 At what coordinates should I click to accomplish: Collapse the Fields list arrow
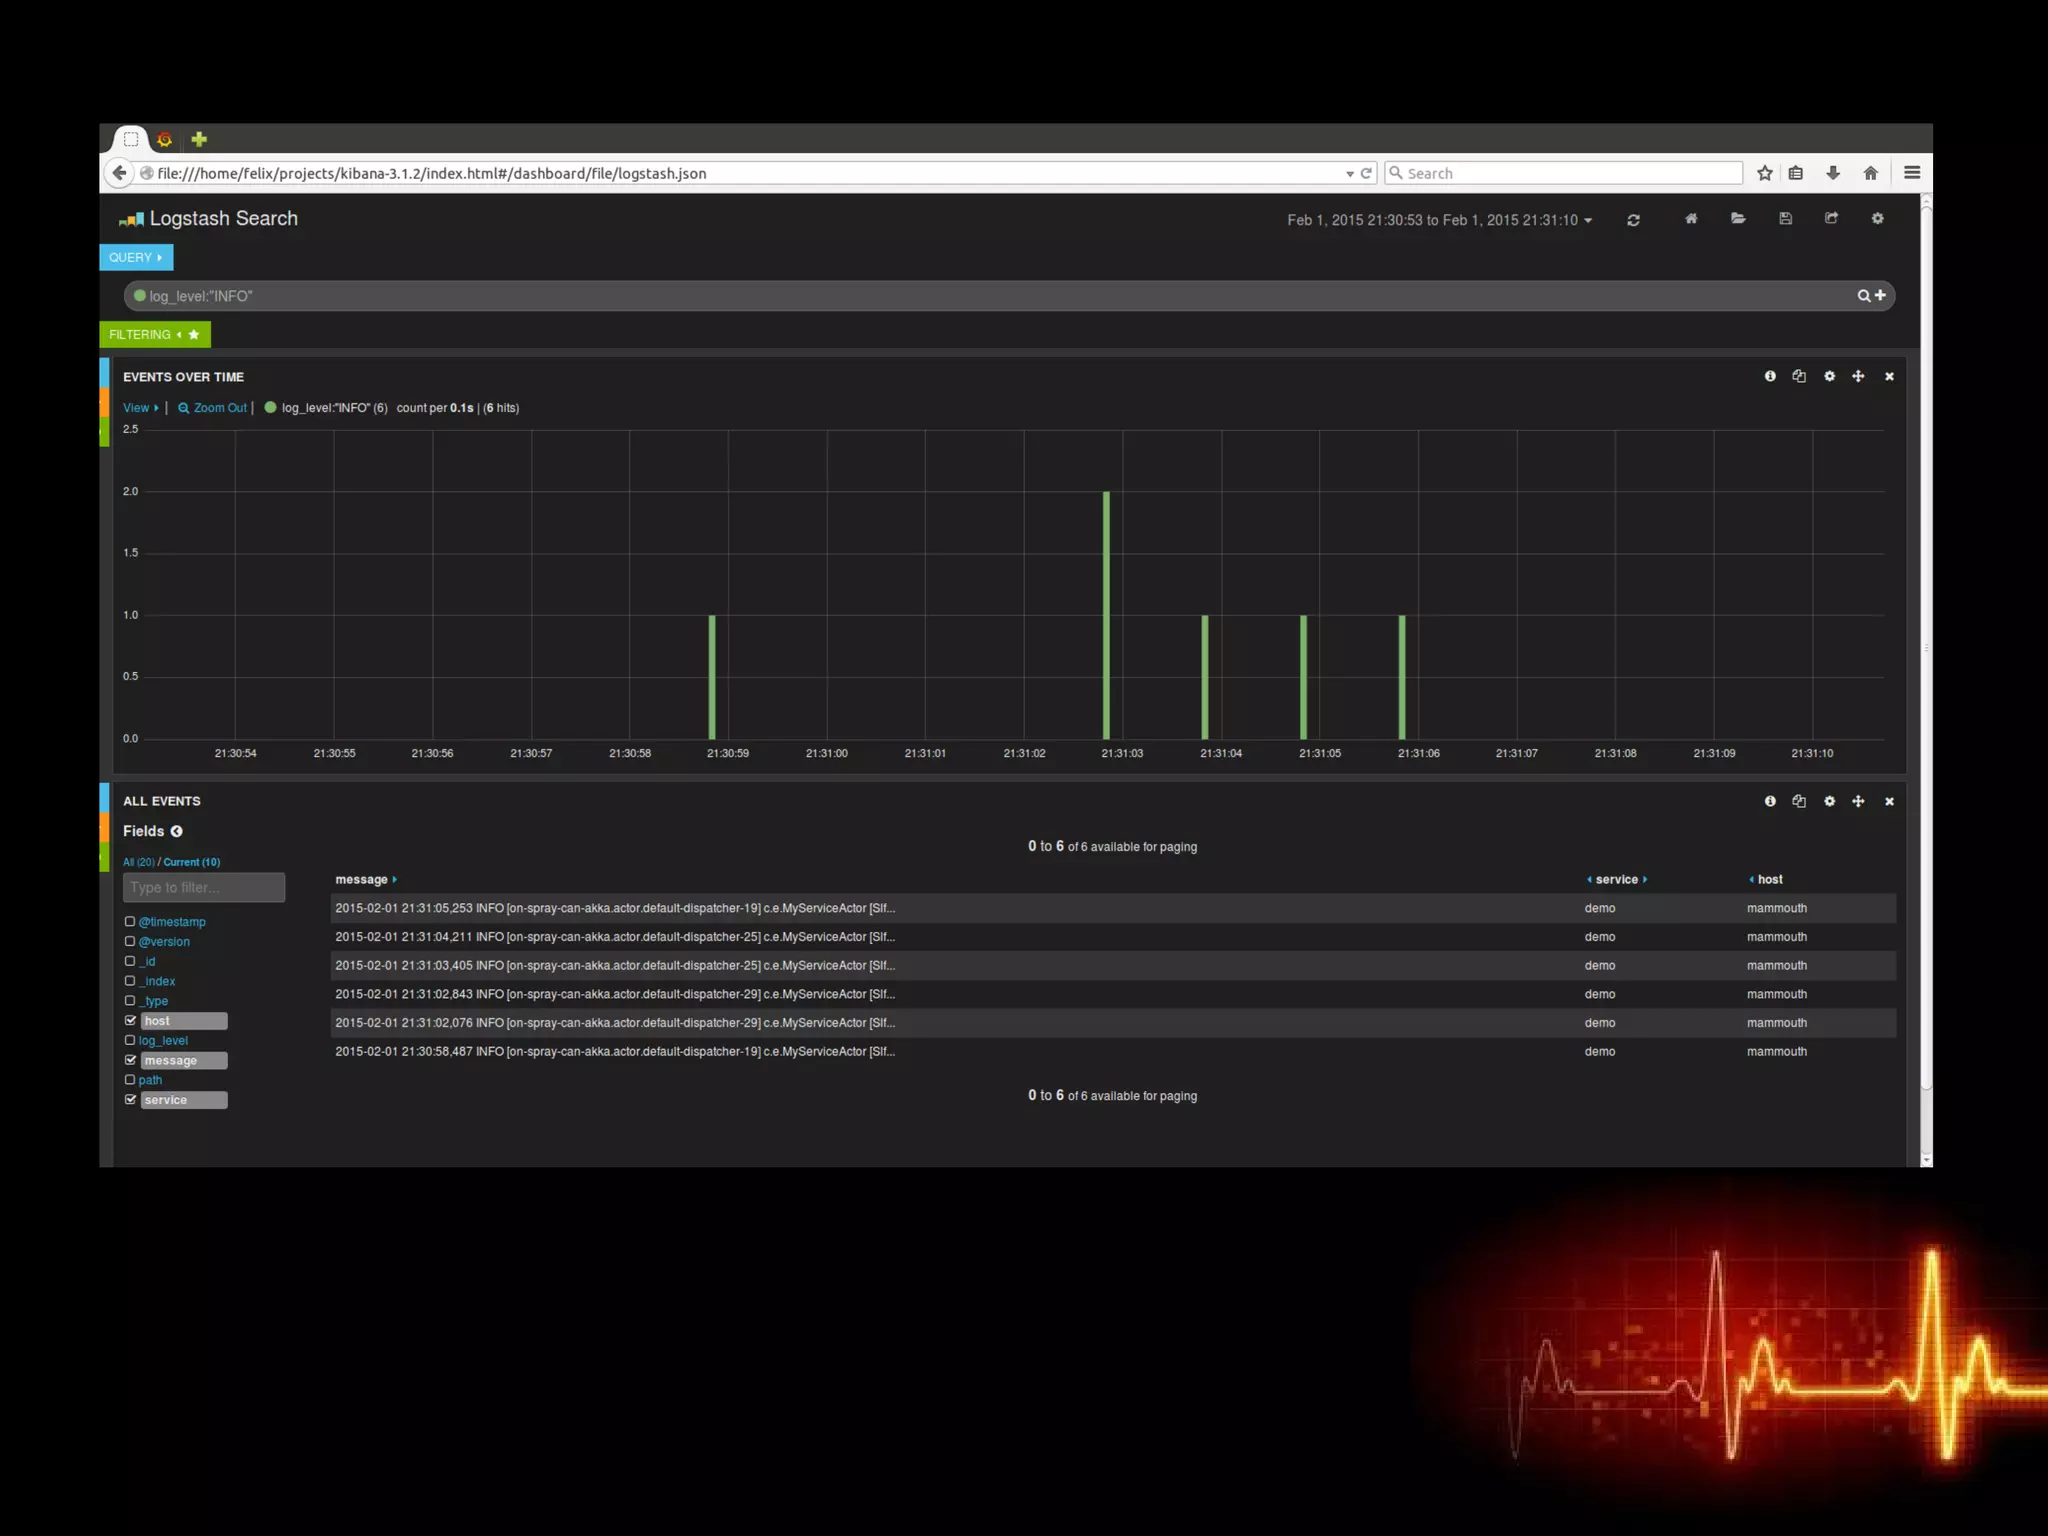coord(177,831)
